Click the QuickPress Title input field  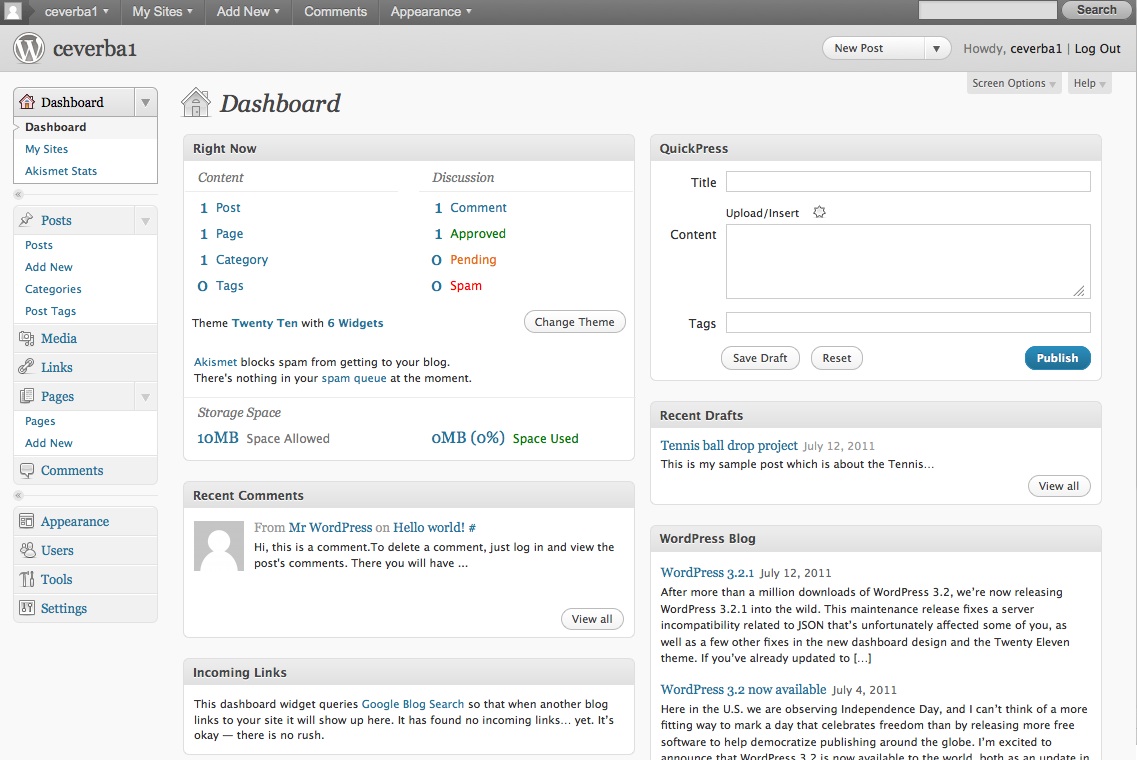click(908, 181)
